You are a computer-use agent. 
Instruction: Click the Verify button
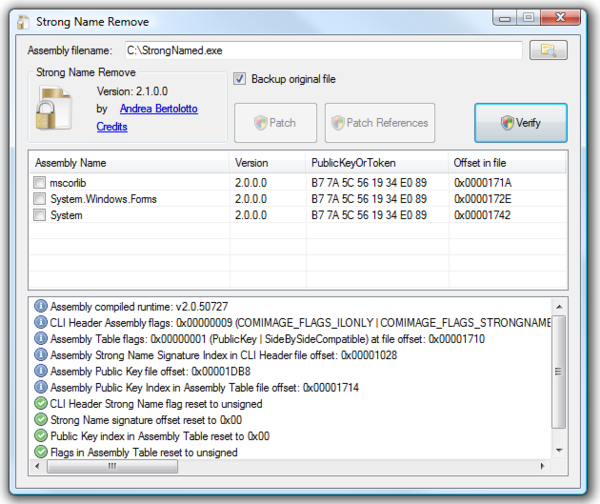tap(521, 123)
